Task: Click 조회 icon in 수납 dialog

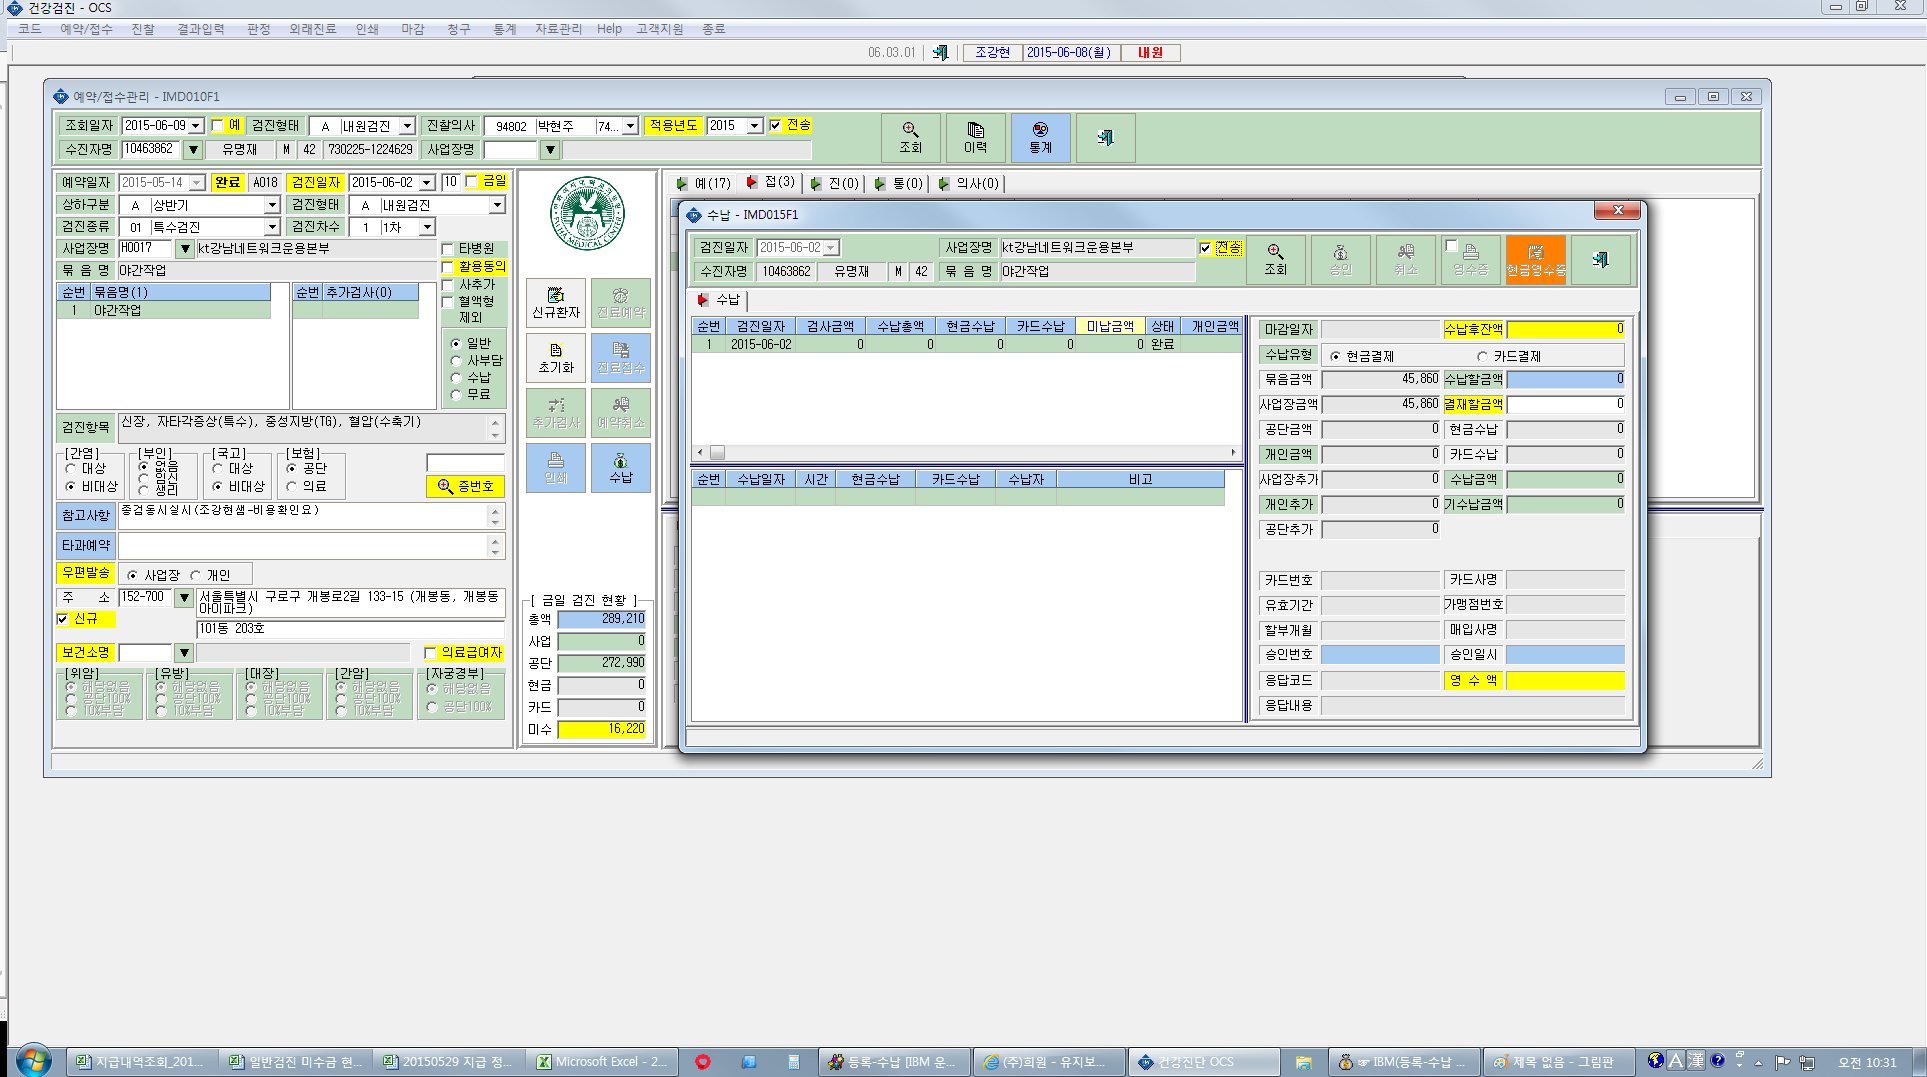Action: coord(1275,260)
